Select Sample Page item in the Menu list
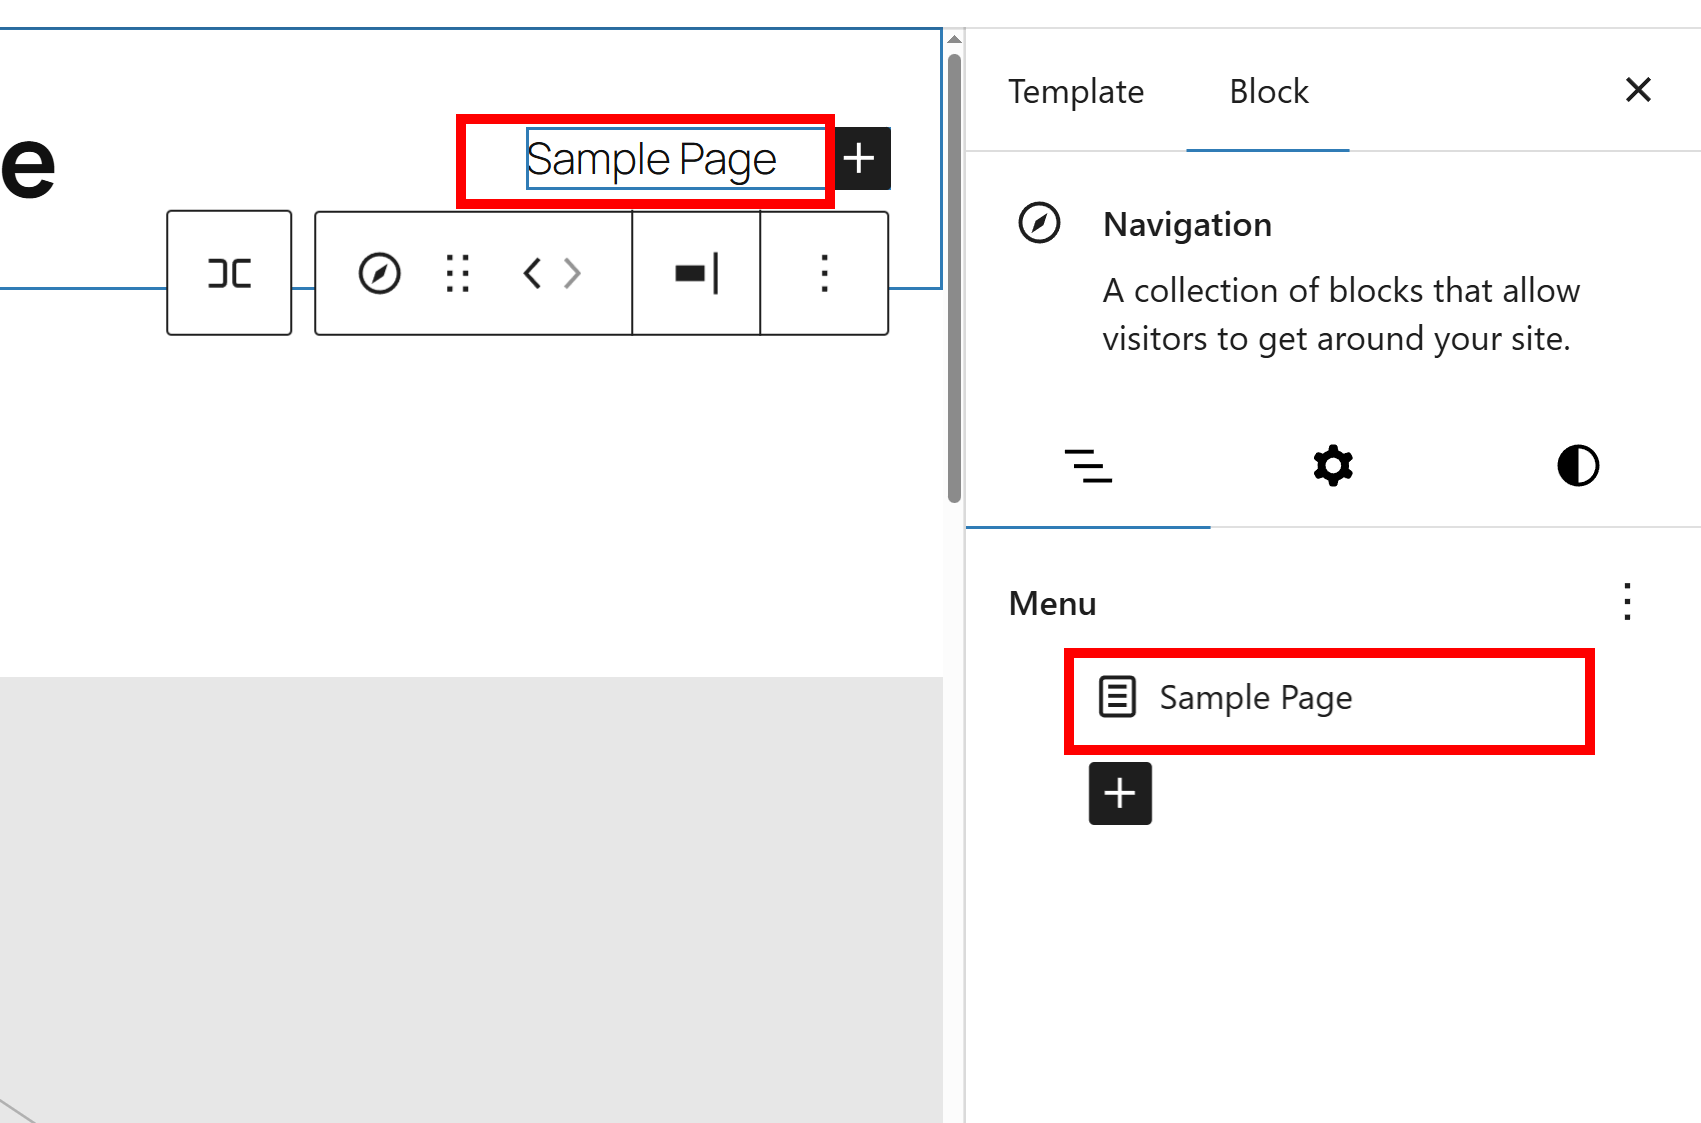The image size is (1701, 1123). pos(1329,698)
